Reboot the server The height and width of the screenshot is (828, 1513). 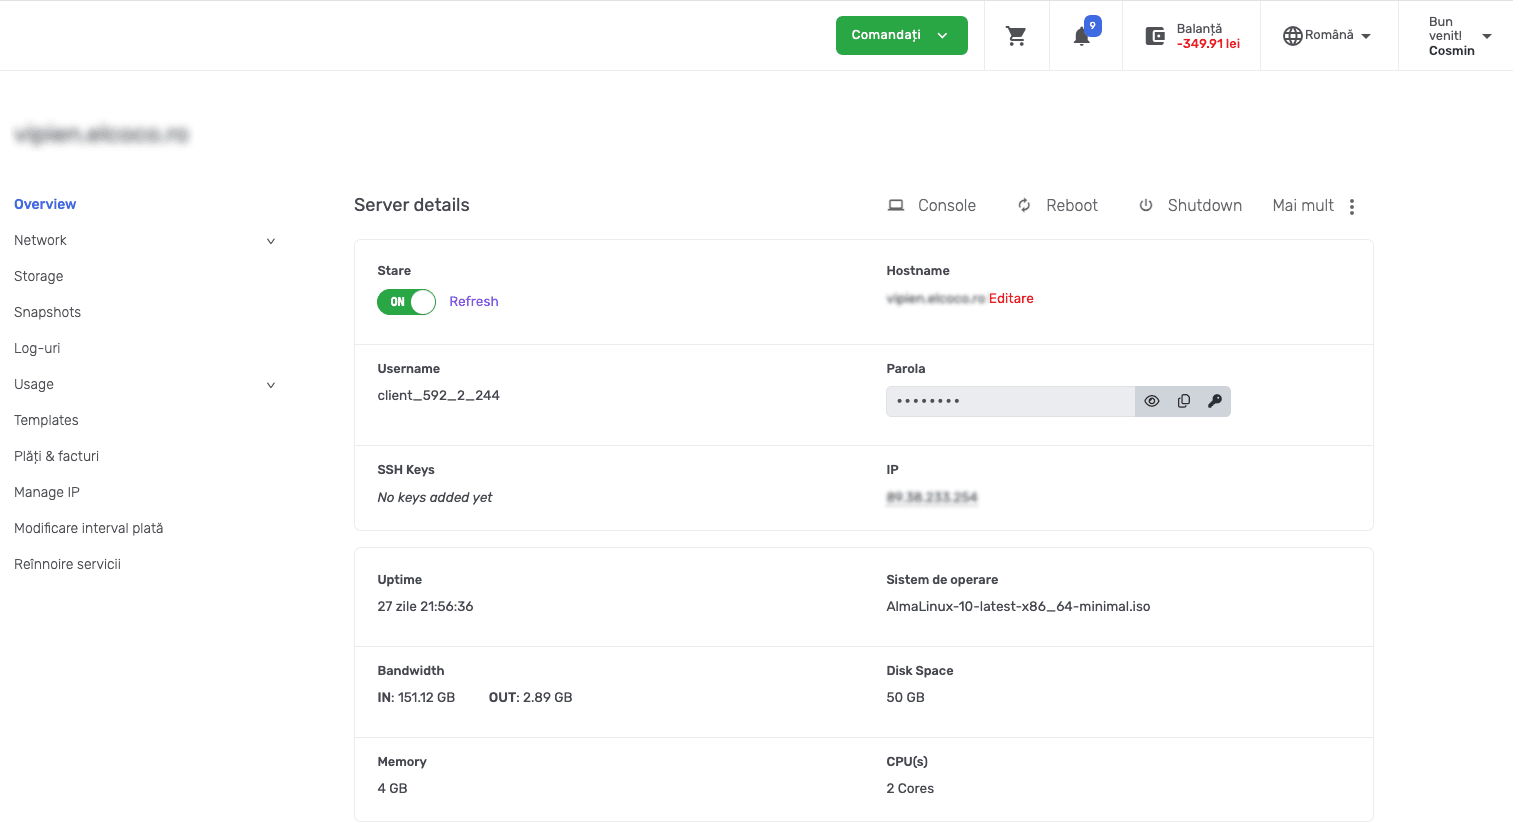click(1058, 205)
